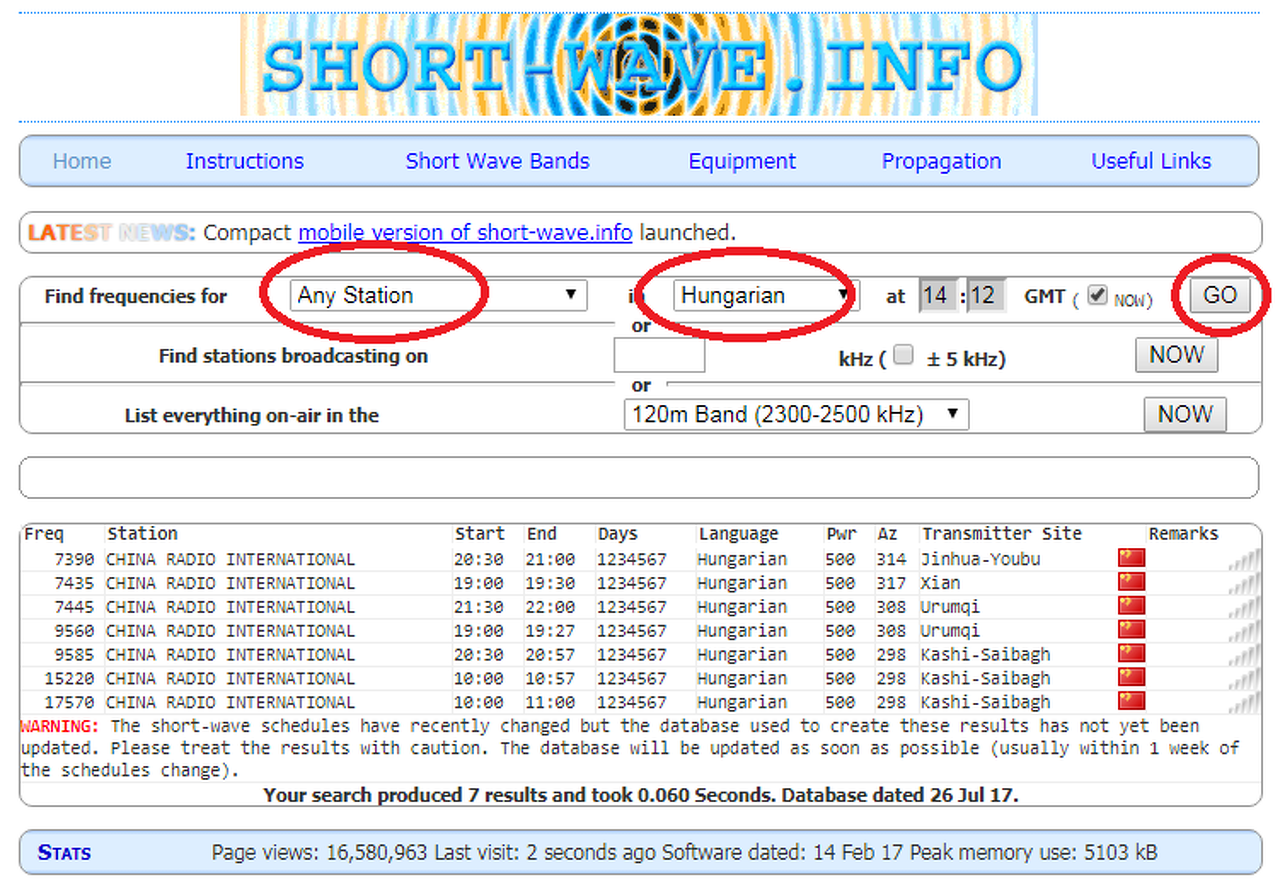Click the Remarks column header

[1183, 534]
